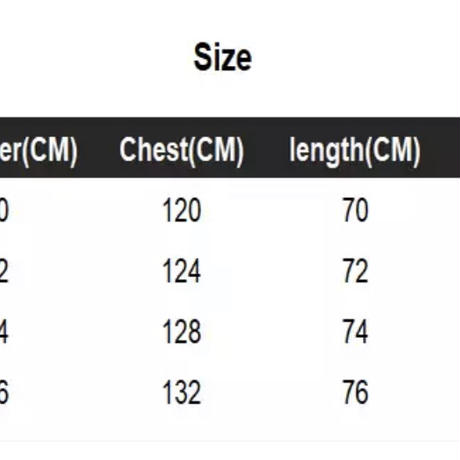This screenshot has width=460, height=460.
Task: Click the CM unit in length header
Action: click(393, 150)
